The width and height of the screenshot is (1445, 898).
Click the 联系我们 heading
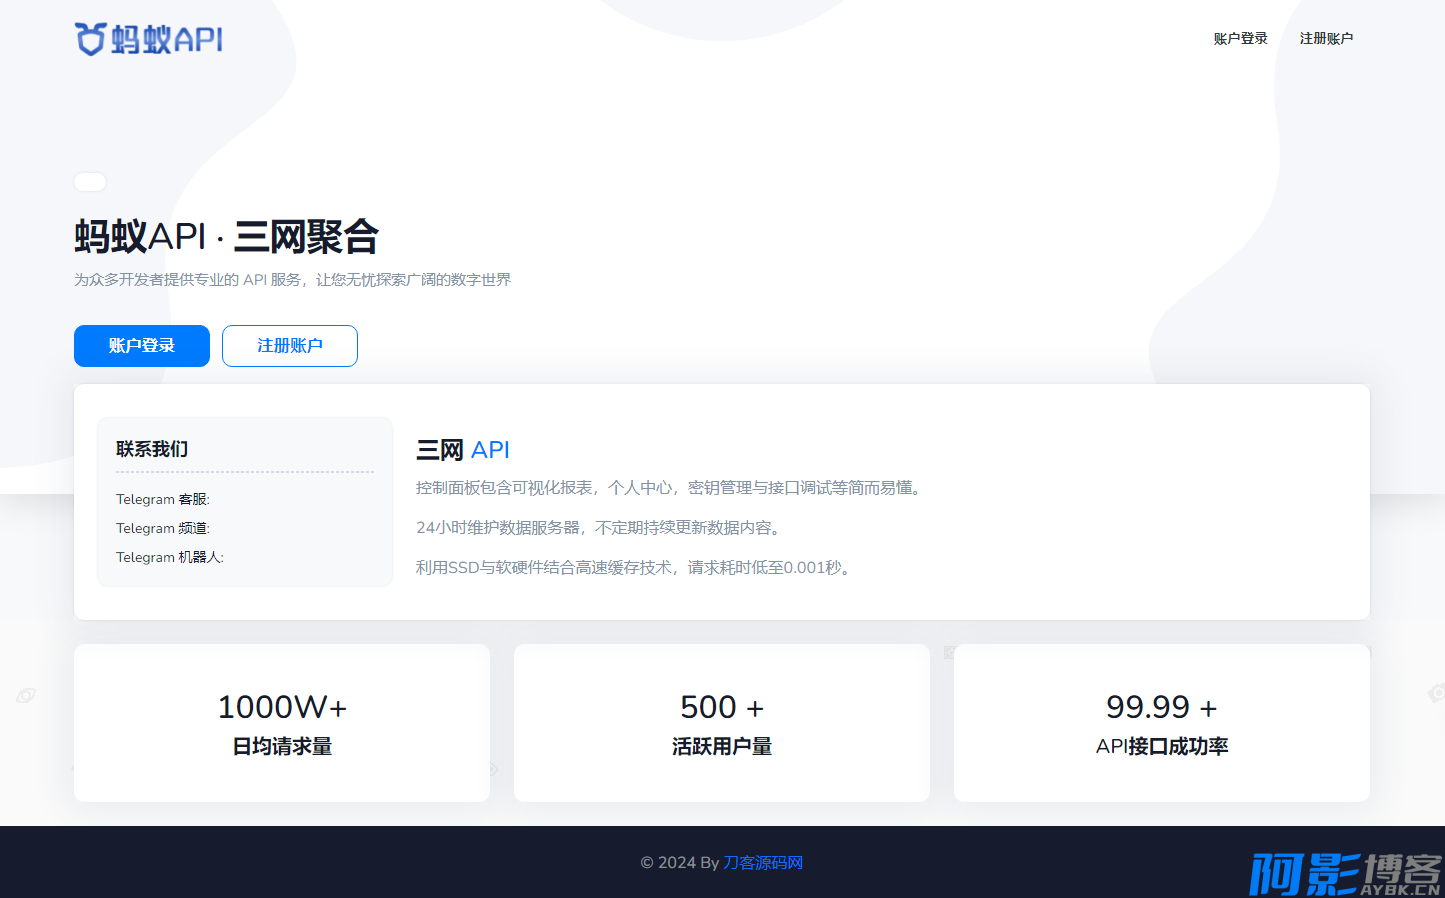click(x=152, y=449)
